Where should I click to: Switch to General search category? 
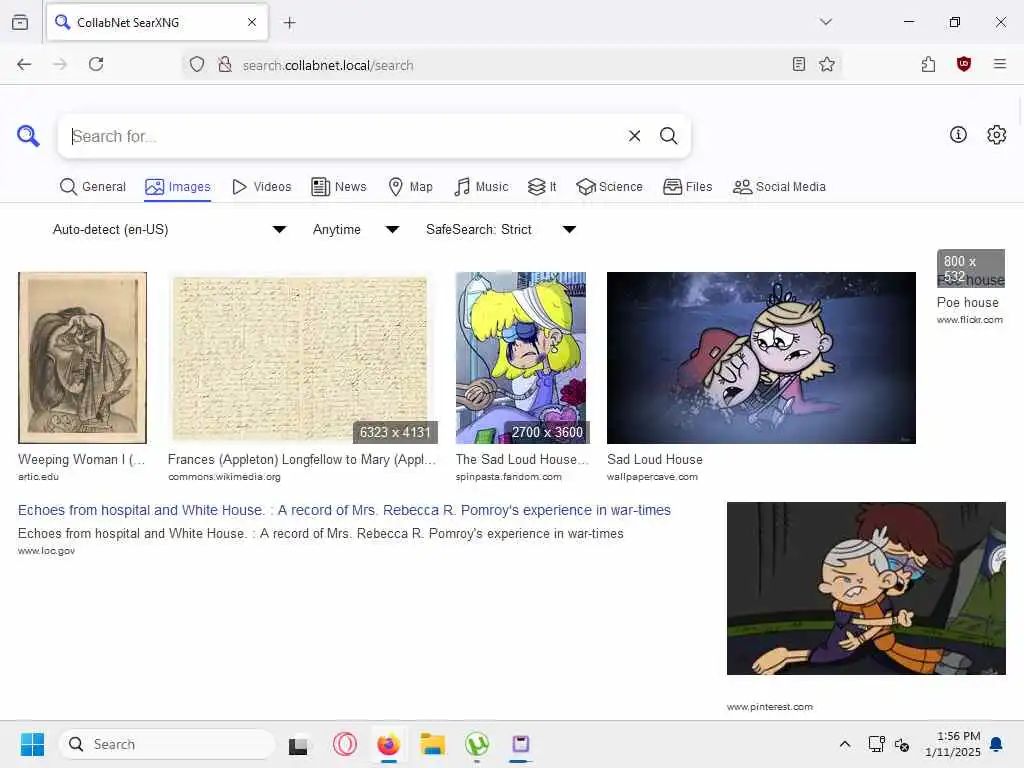coord(93,187)
